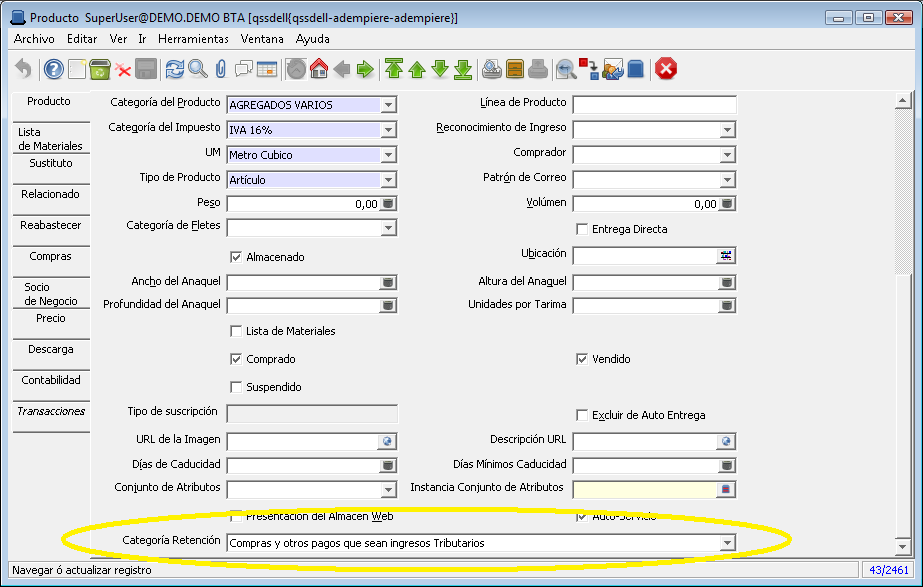The height and width of the screenshot is (587, 923).
Task: Toggle the Entrega Directa checkbox
Action: [x=582, y=229]
